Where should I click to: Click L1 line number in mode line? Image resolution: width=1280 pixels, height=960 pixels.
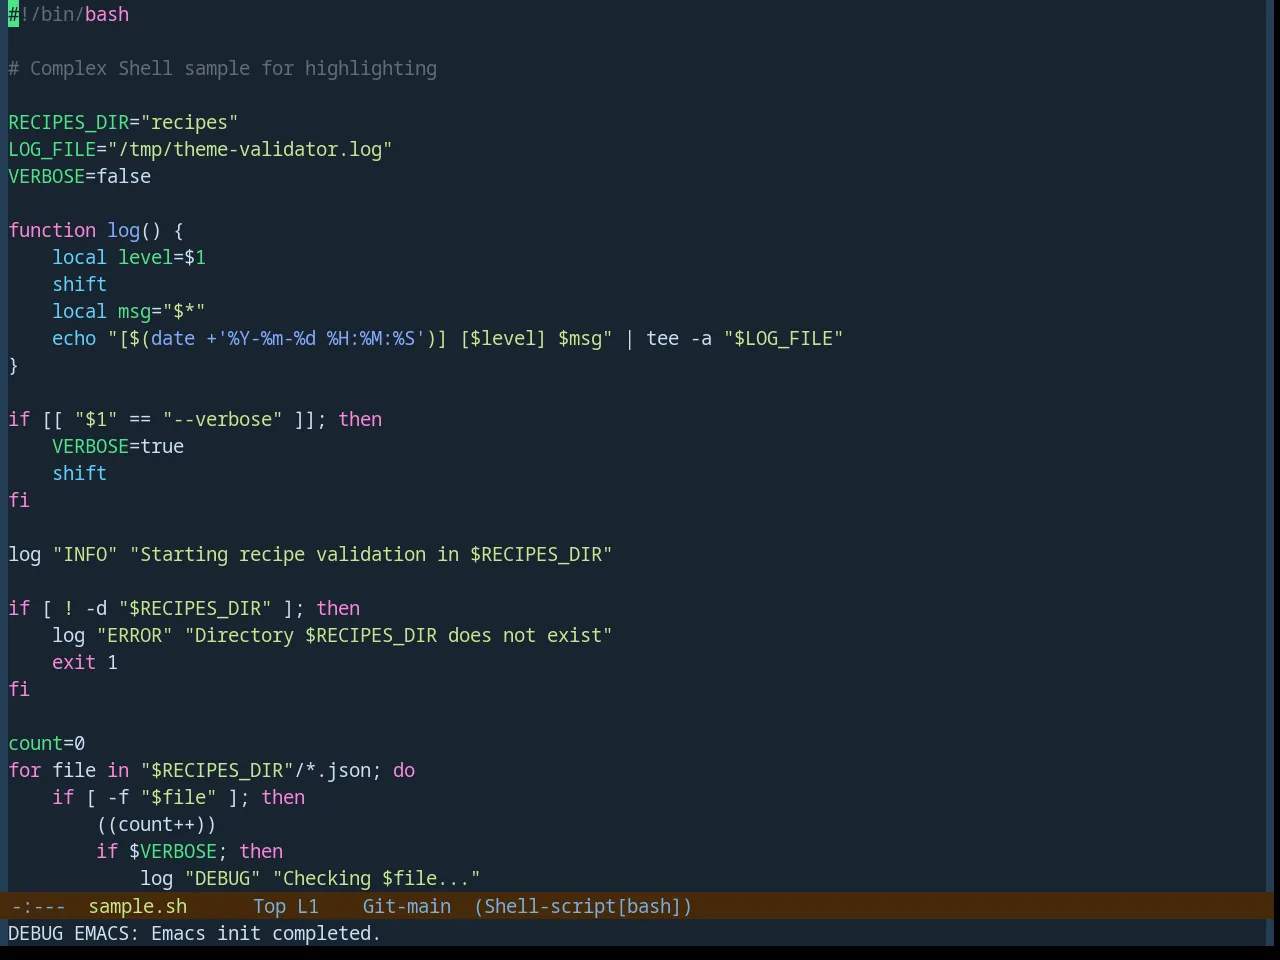click(308, 906)
